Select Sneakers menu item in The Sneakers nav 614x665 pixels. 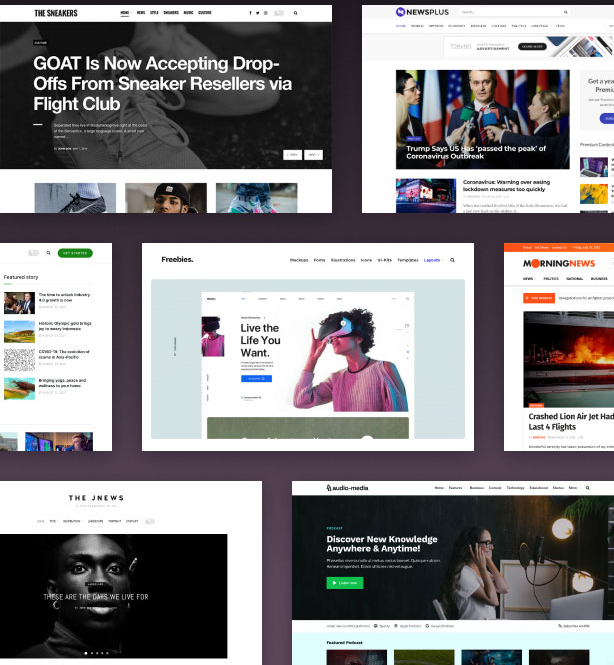[x=171, y=13]
